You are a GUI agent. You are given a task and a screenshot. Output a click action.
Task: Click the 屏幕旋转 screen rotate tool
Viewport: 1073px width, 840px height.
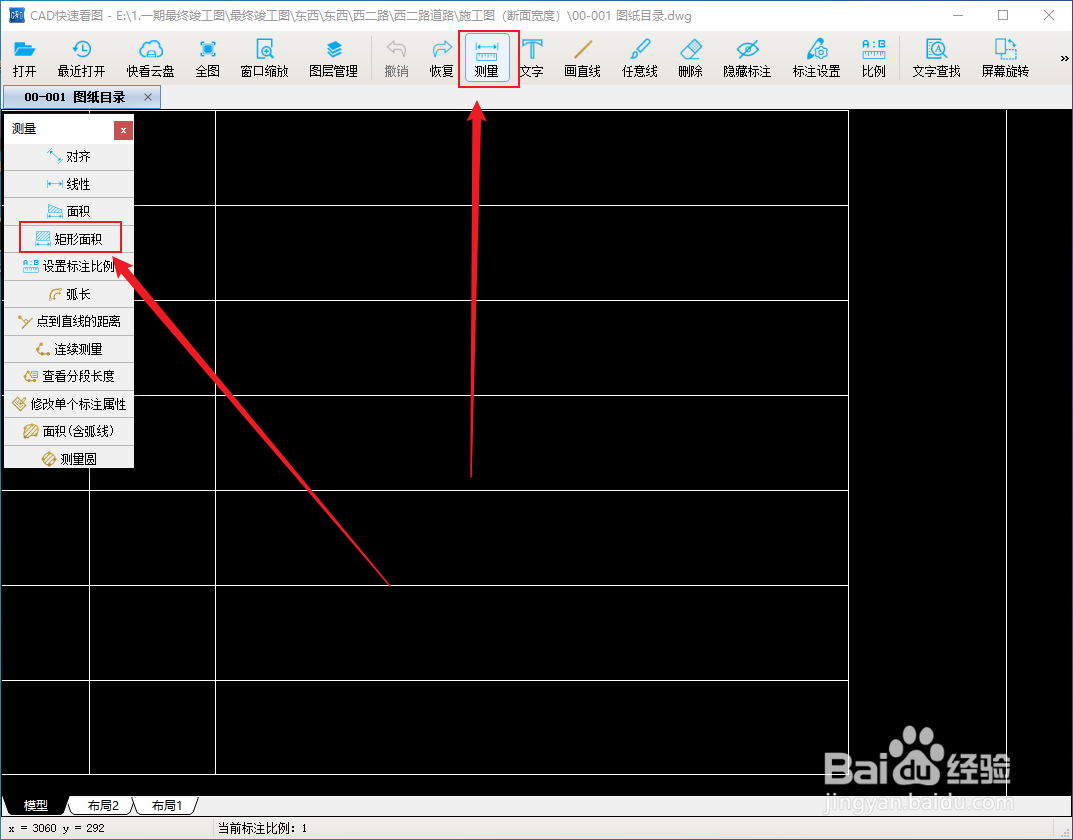tap(1005, 58)
